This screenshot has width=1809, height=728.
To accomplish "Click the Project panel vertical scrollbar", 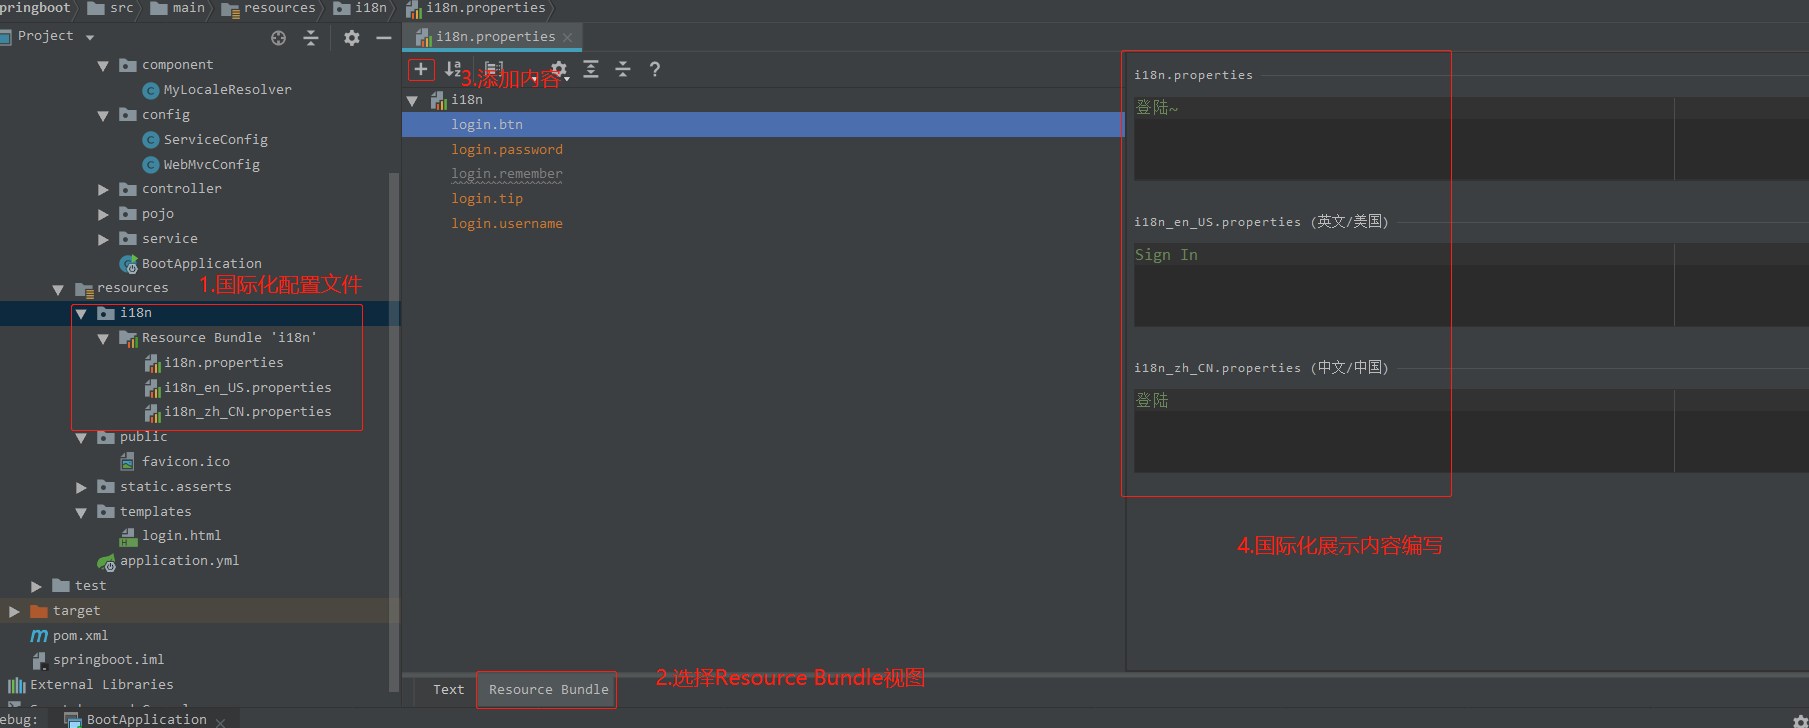I will point(394,430).
